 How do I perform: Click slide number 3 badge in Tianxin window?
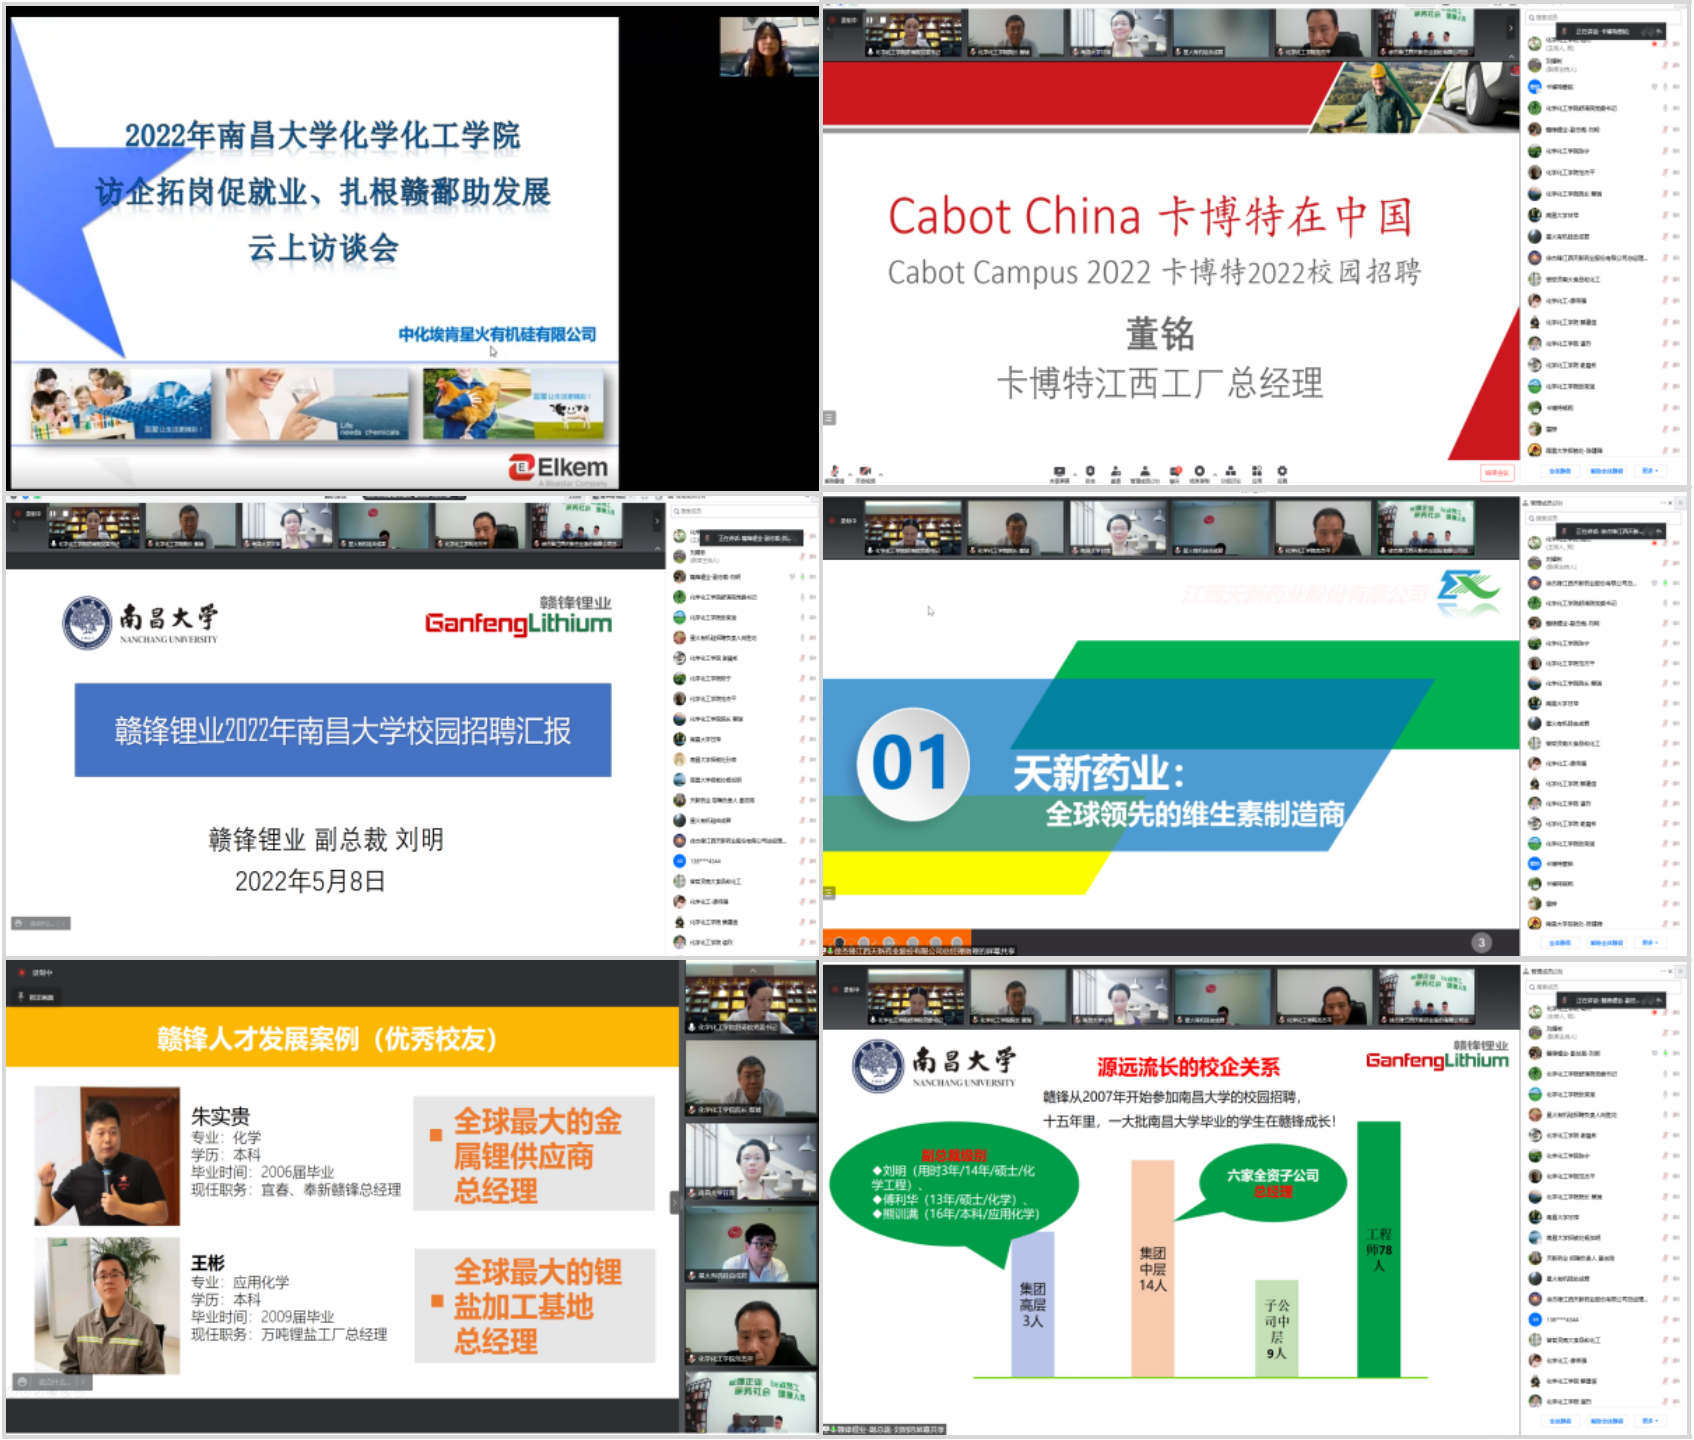click(x=1482, y=942)
